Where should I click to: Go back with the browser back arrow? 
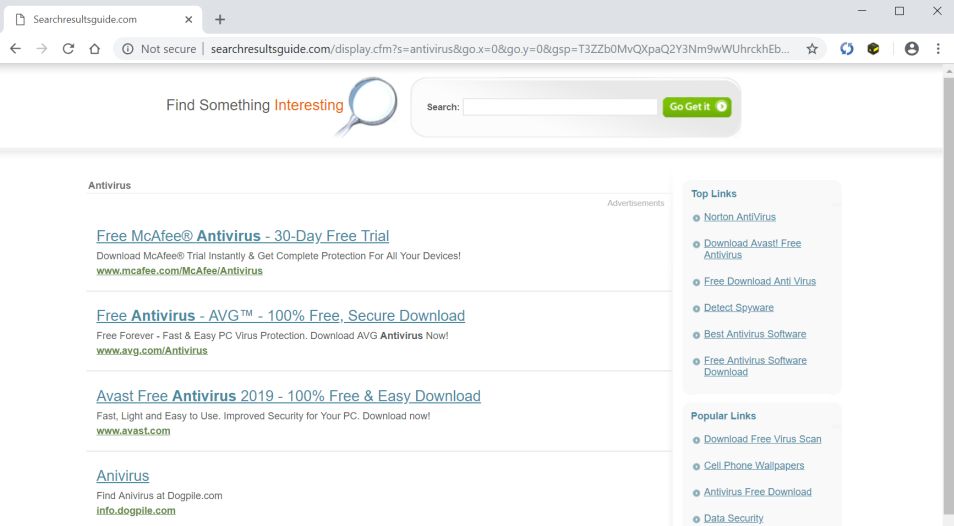pos(15,49)
